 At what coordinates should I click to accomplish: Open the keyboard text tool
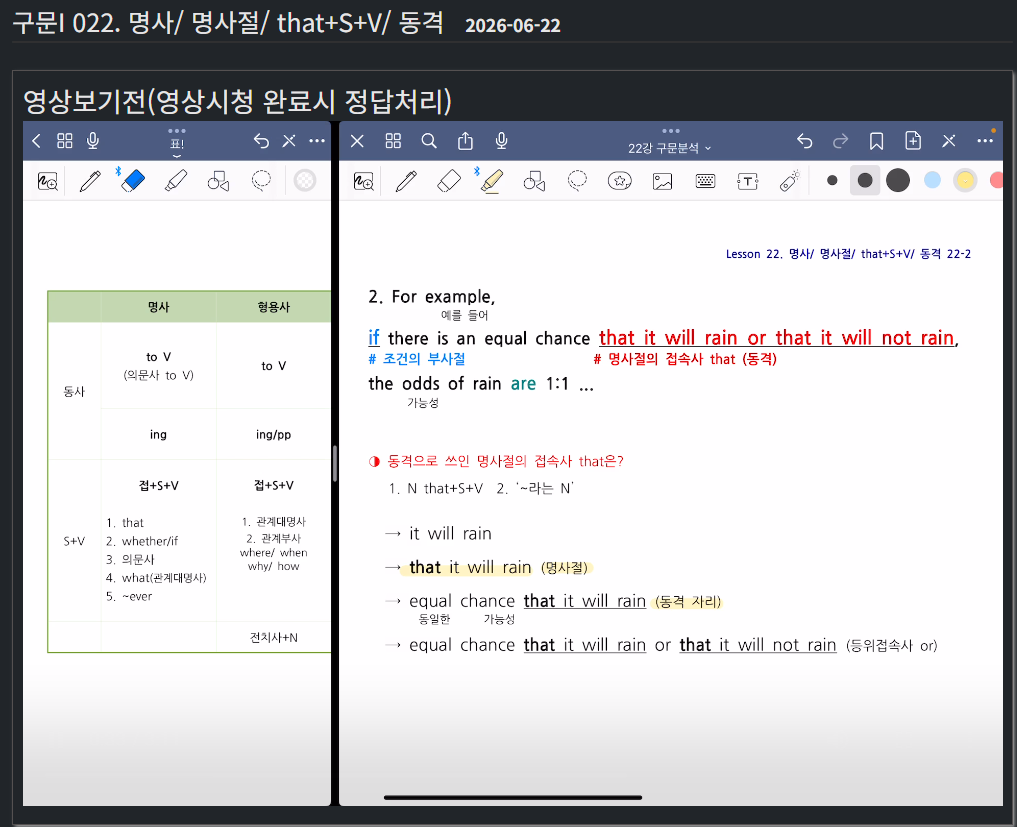pos(705,181)
